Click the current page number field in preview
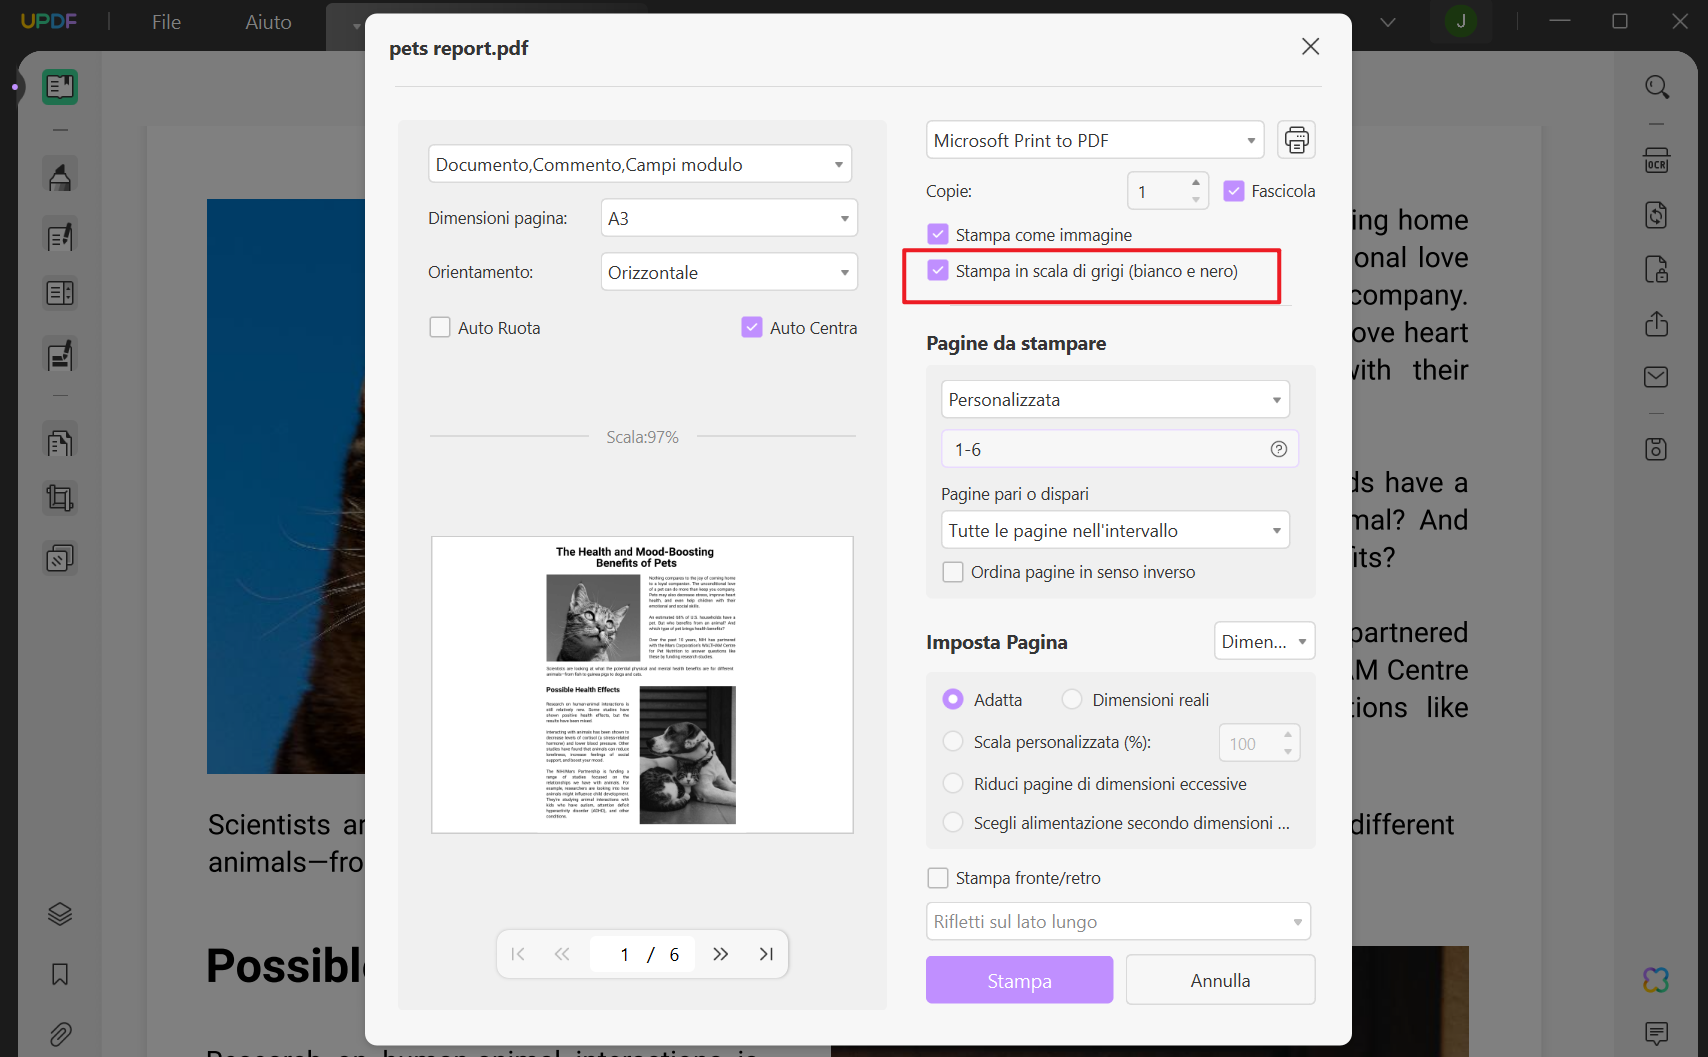1708x1057 pixels. point(625,954)
